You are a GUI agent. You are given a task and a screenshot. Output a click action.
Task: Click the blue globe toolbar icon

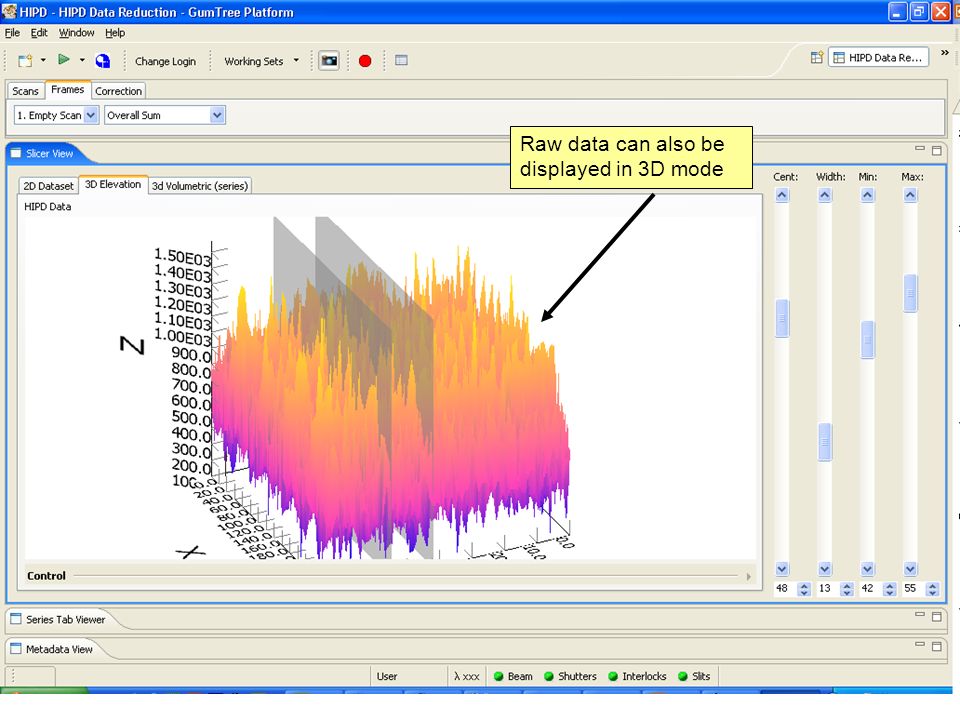[103, 61]
